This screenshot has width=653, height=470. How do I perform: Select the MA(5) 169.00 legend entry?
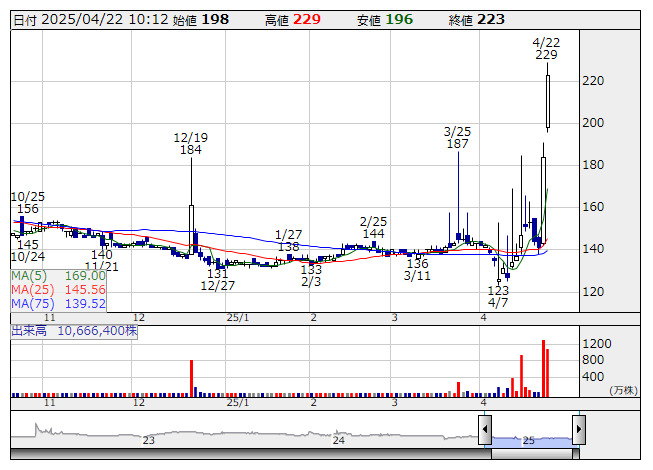pyautogui.click(x=59, y=275)
